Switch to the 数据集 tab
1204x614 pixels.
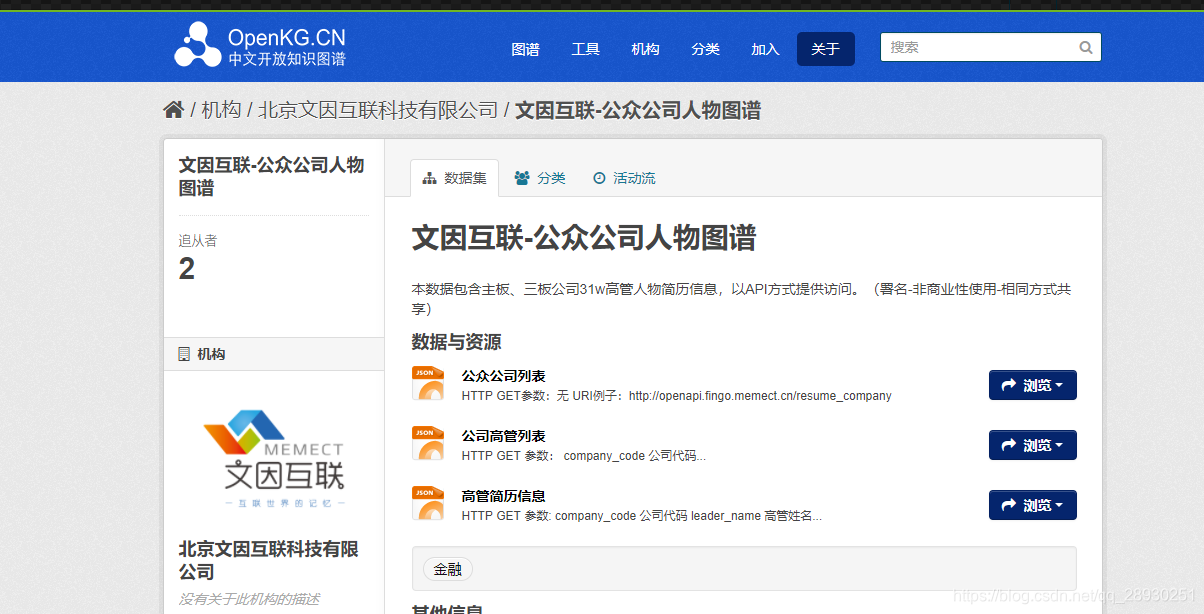(x=455, y=178)
